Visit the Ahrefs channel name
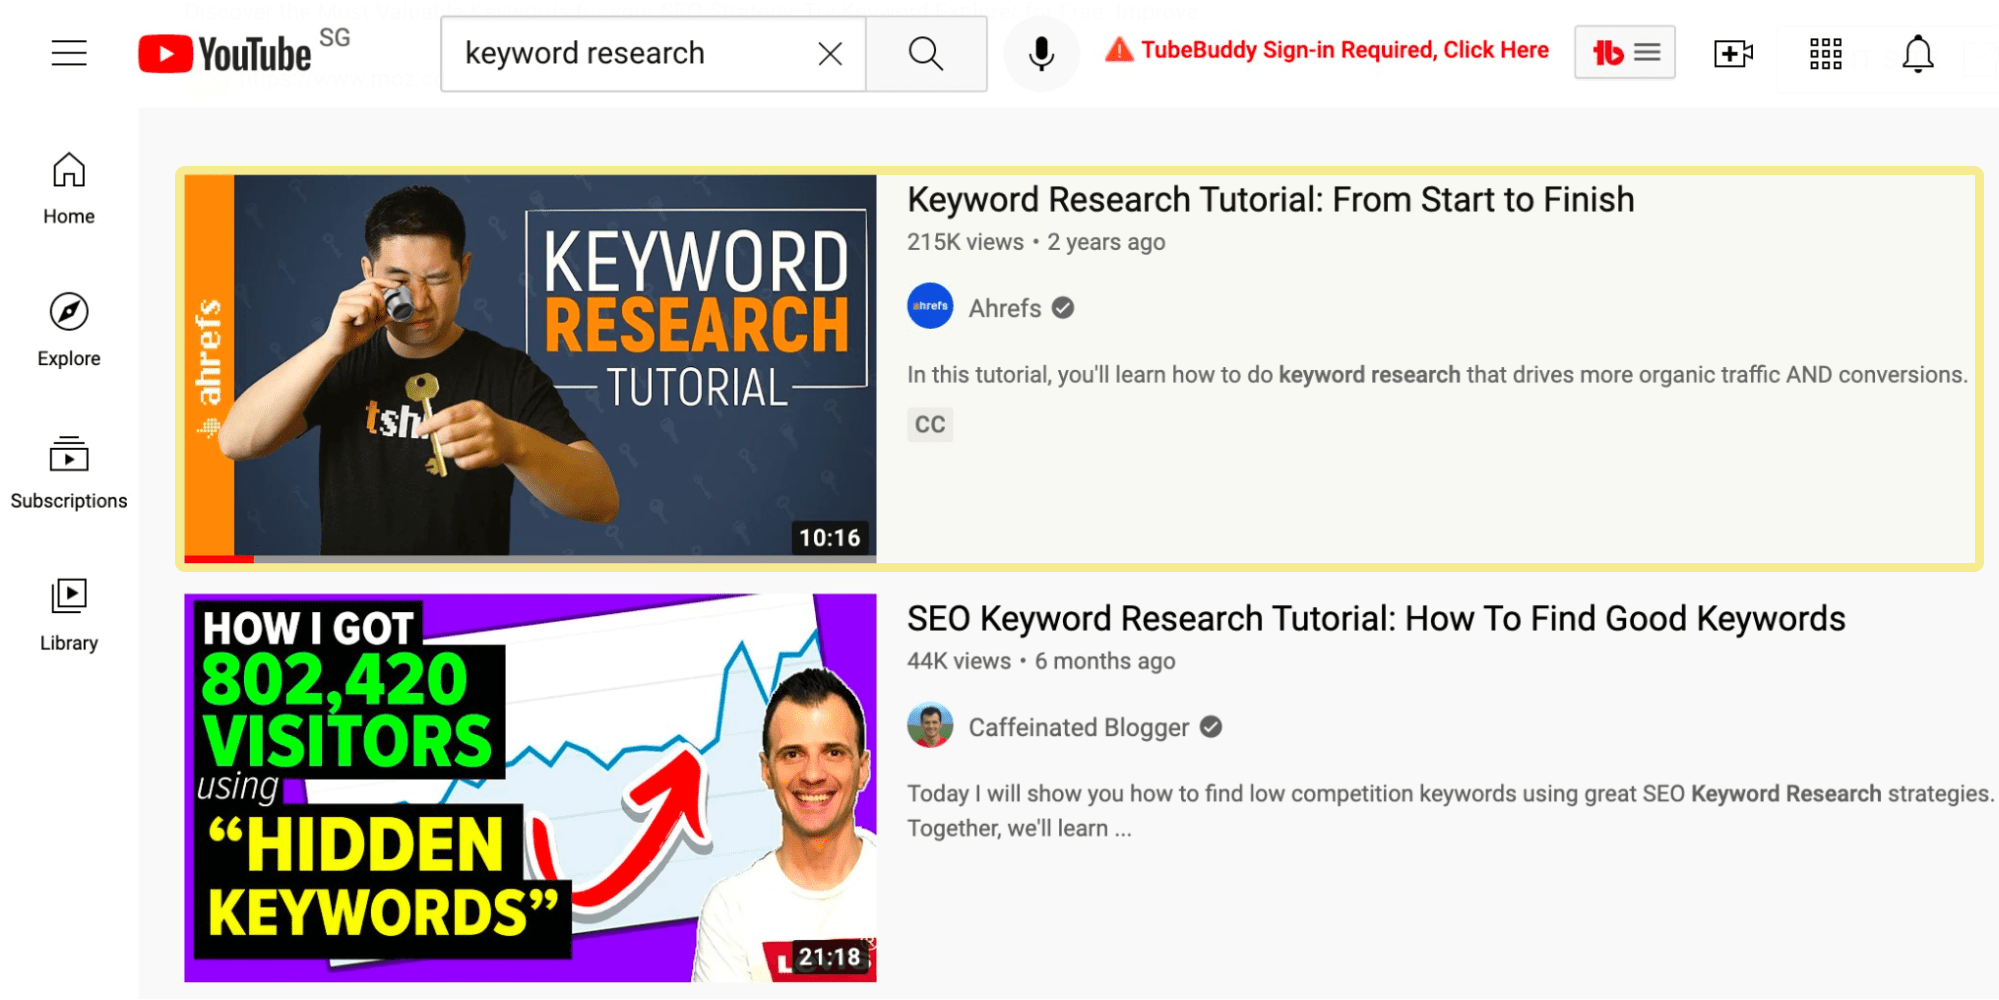The width and height of the screenshot is (1999, 1000). click(x=1004, y=309)
